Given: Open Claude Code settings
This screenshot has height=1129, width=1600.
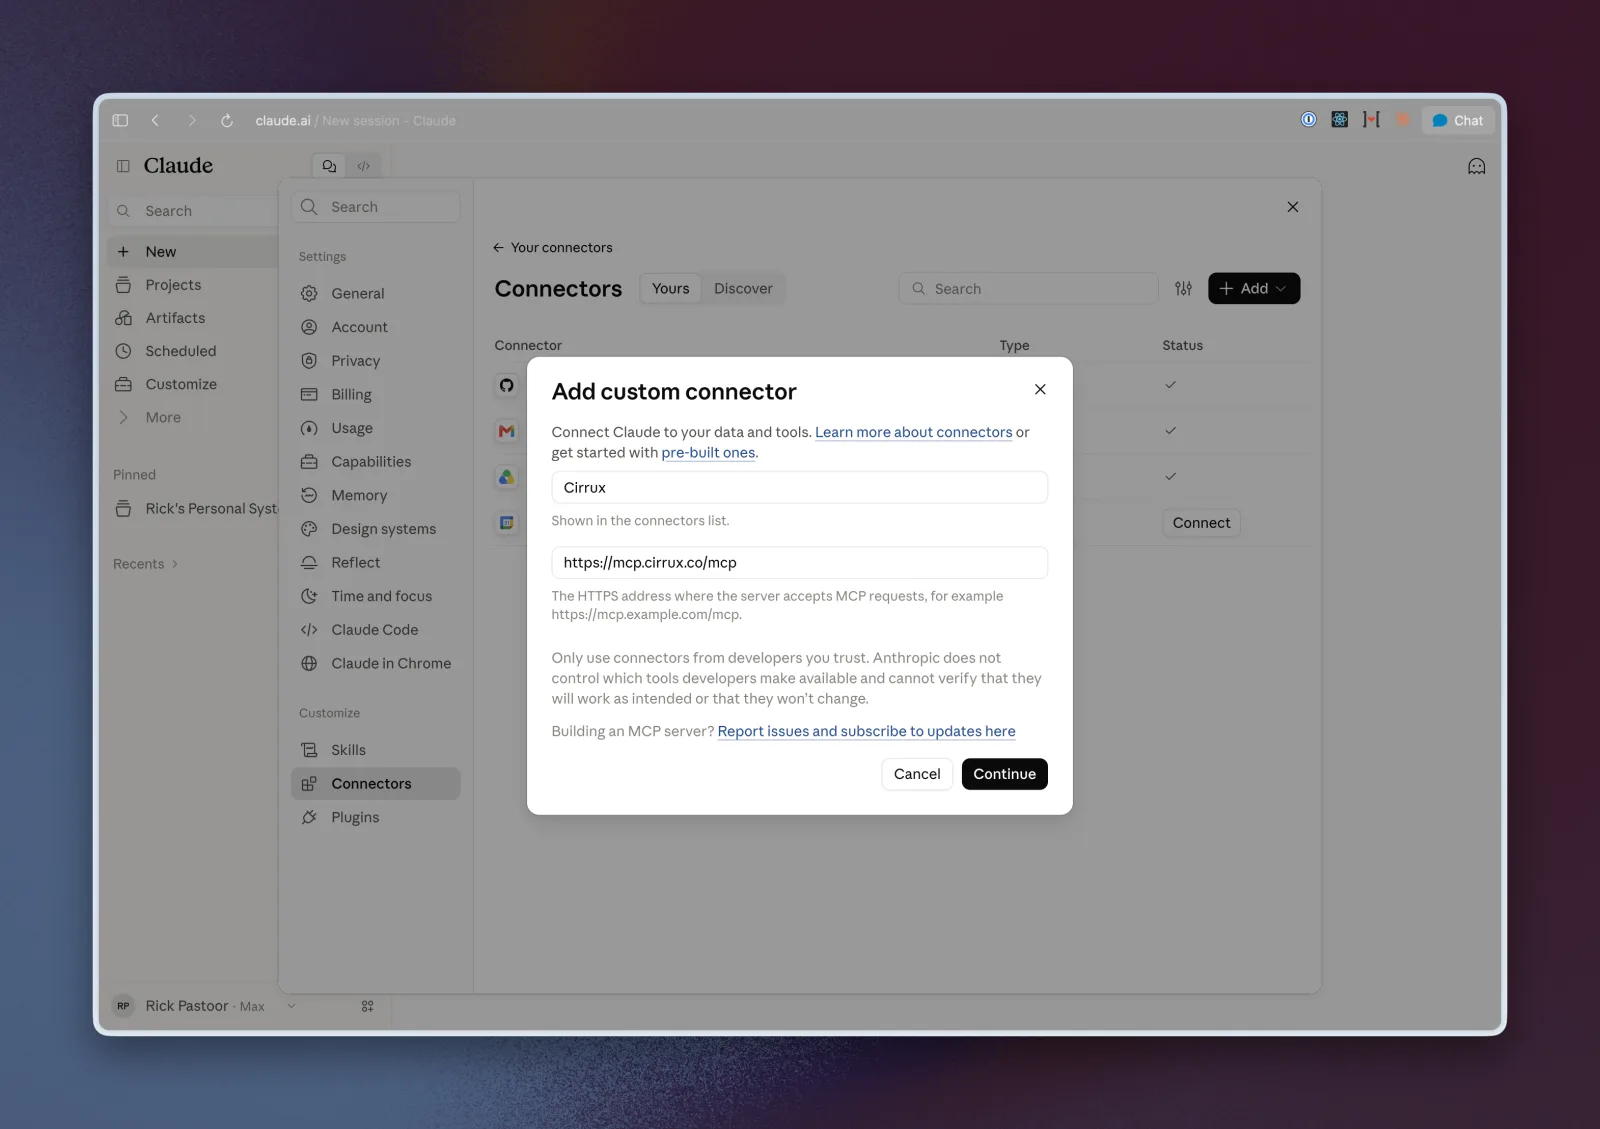Looking at the screenshot, I should point(376,630).
